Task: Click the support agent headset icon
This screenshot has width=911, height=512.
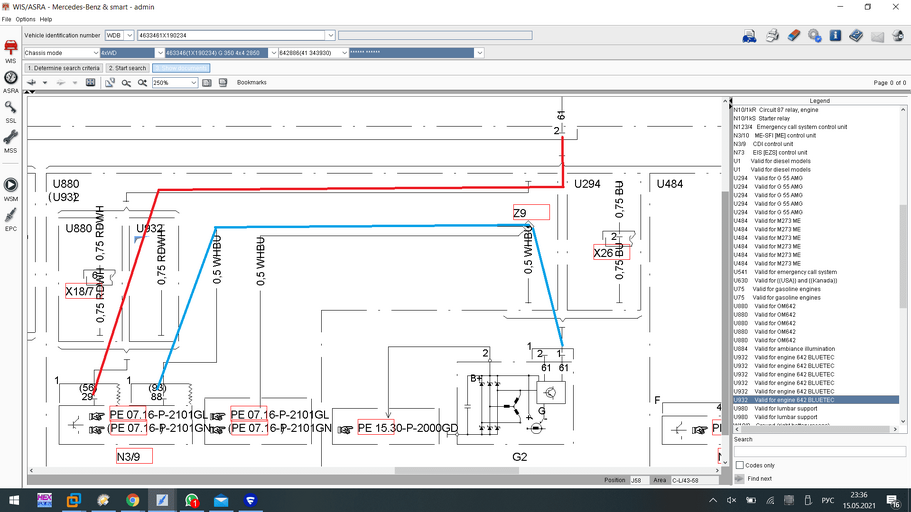Action: 898,36
